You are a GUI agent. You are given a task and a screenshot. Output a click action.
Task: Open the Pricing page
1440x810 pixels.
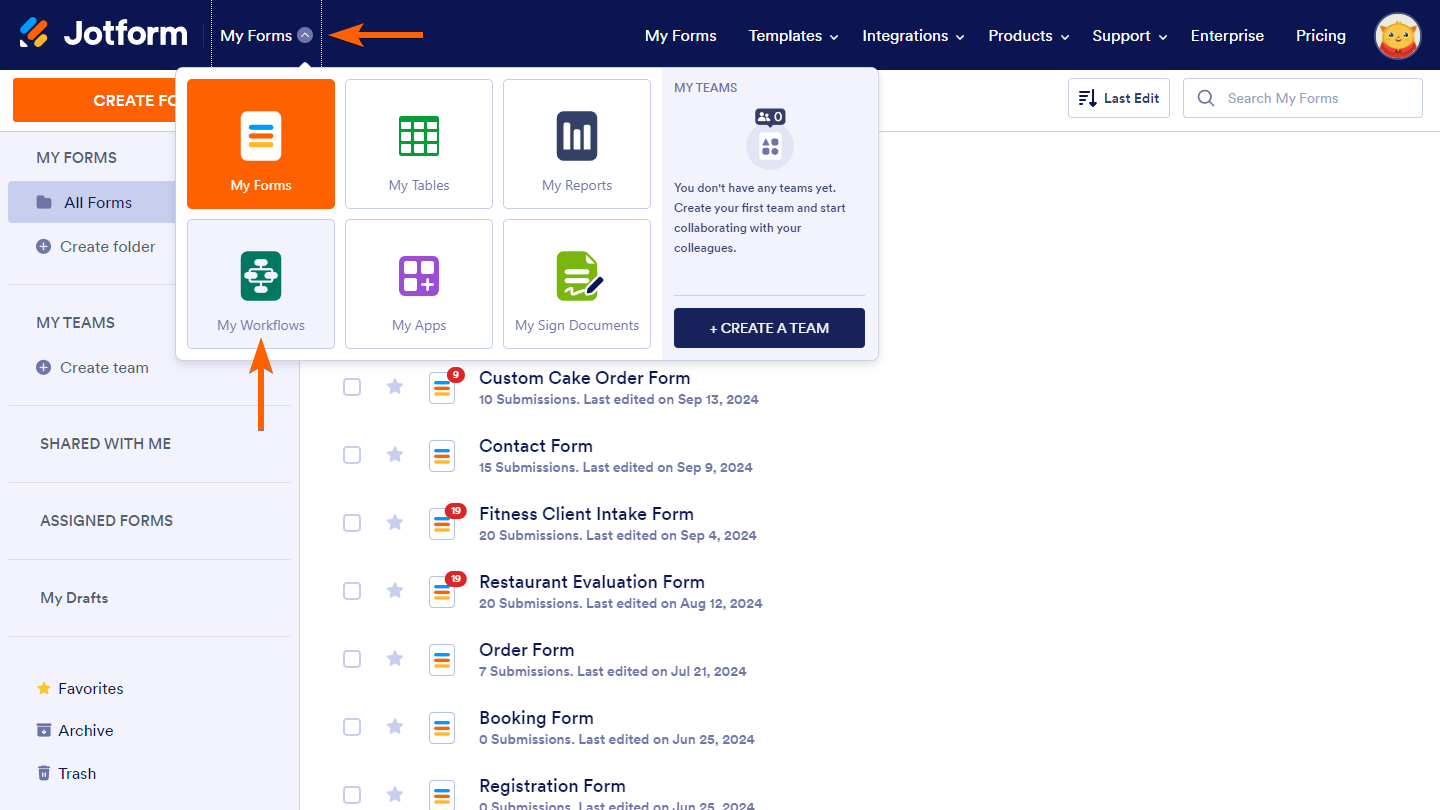click(x=1321, y=36)
